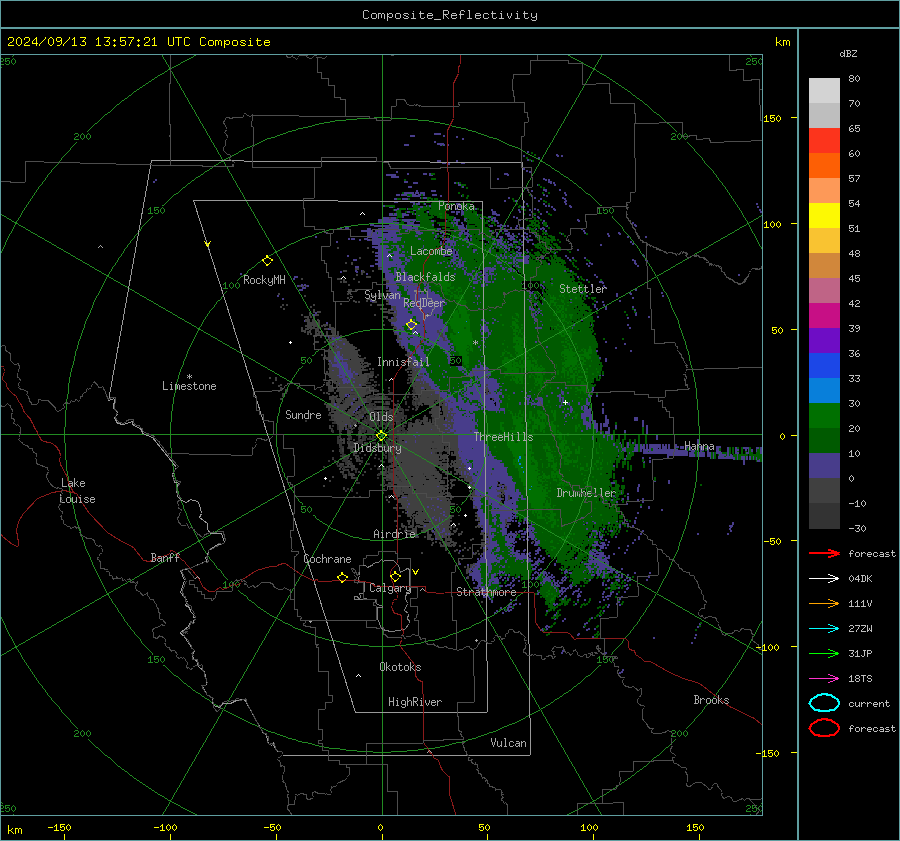Click the Cochrane city label
Image resolution: width=900 pixels, height=841 pixels.
point(327,559)
